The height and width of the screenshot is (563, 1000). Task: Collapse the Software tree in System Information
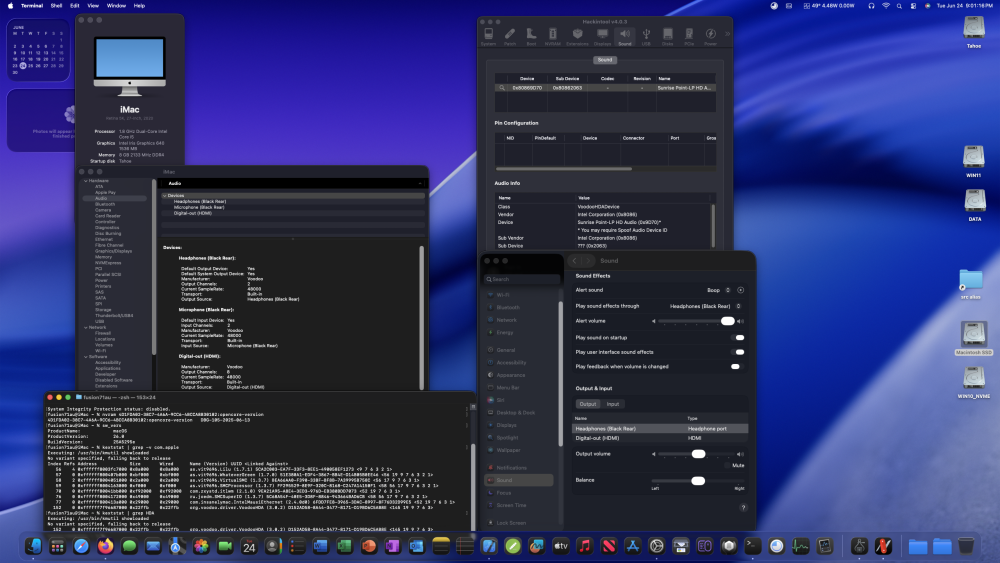pyautogui.click(x=85, y=357)
